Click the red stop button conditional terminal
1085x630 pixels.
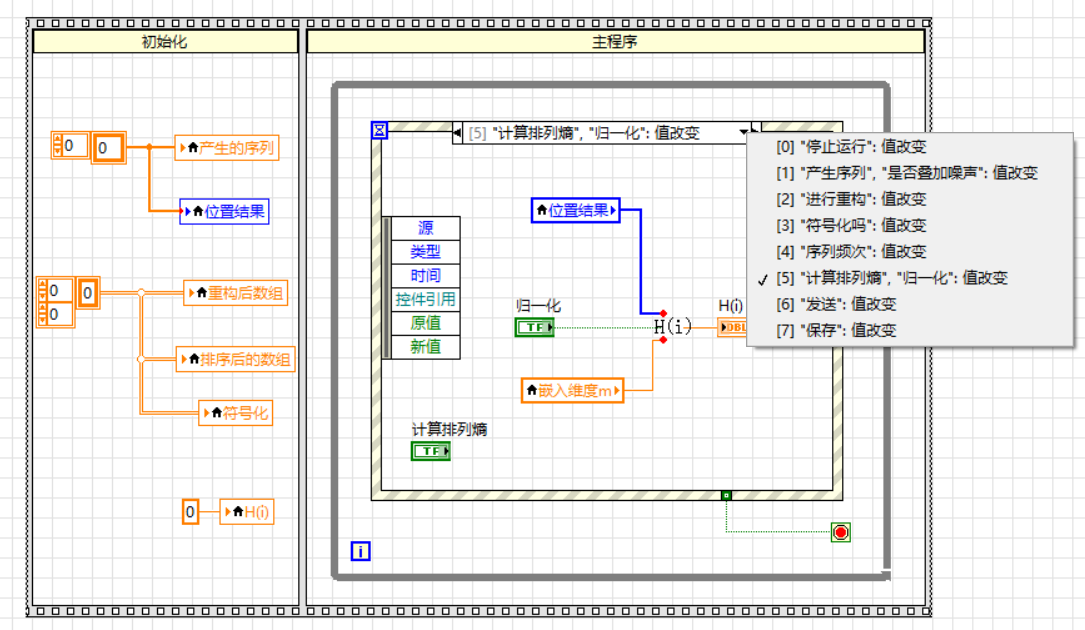point(839,532)
